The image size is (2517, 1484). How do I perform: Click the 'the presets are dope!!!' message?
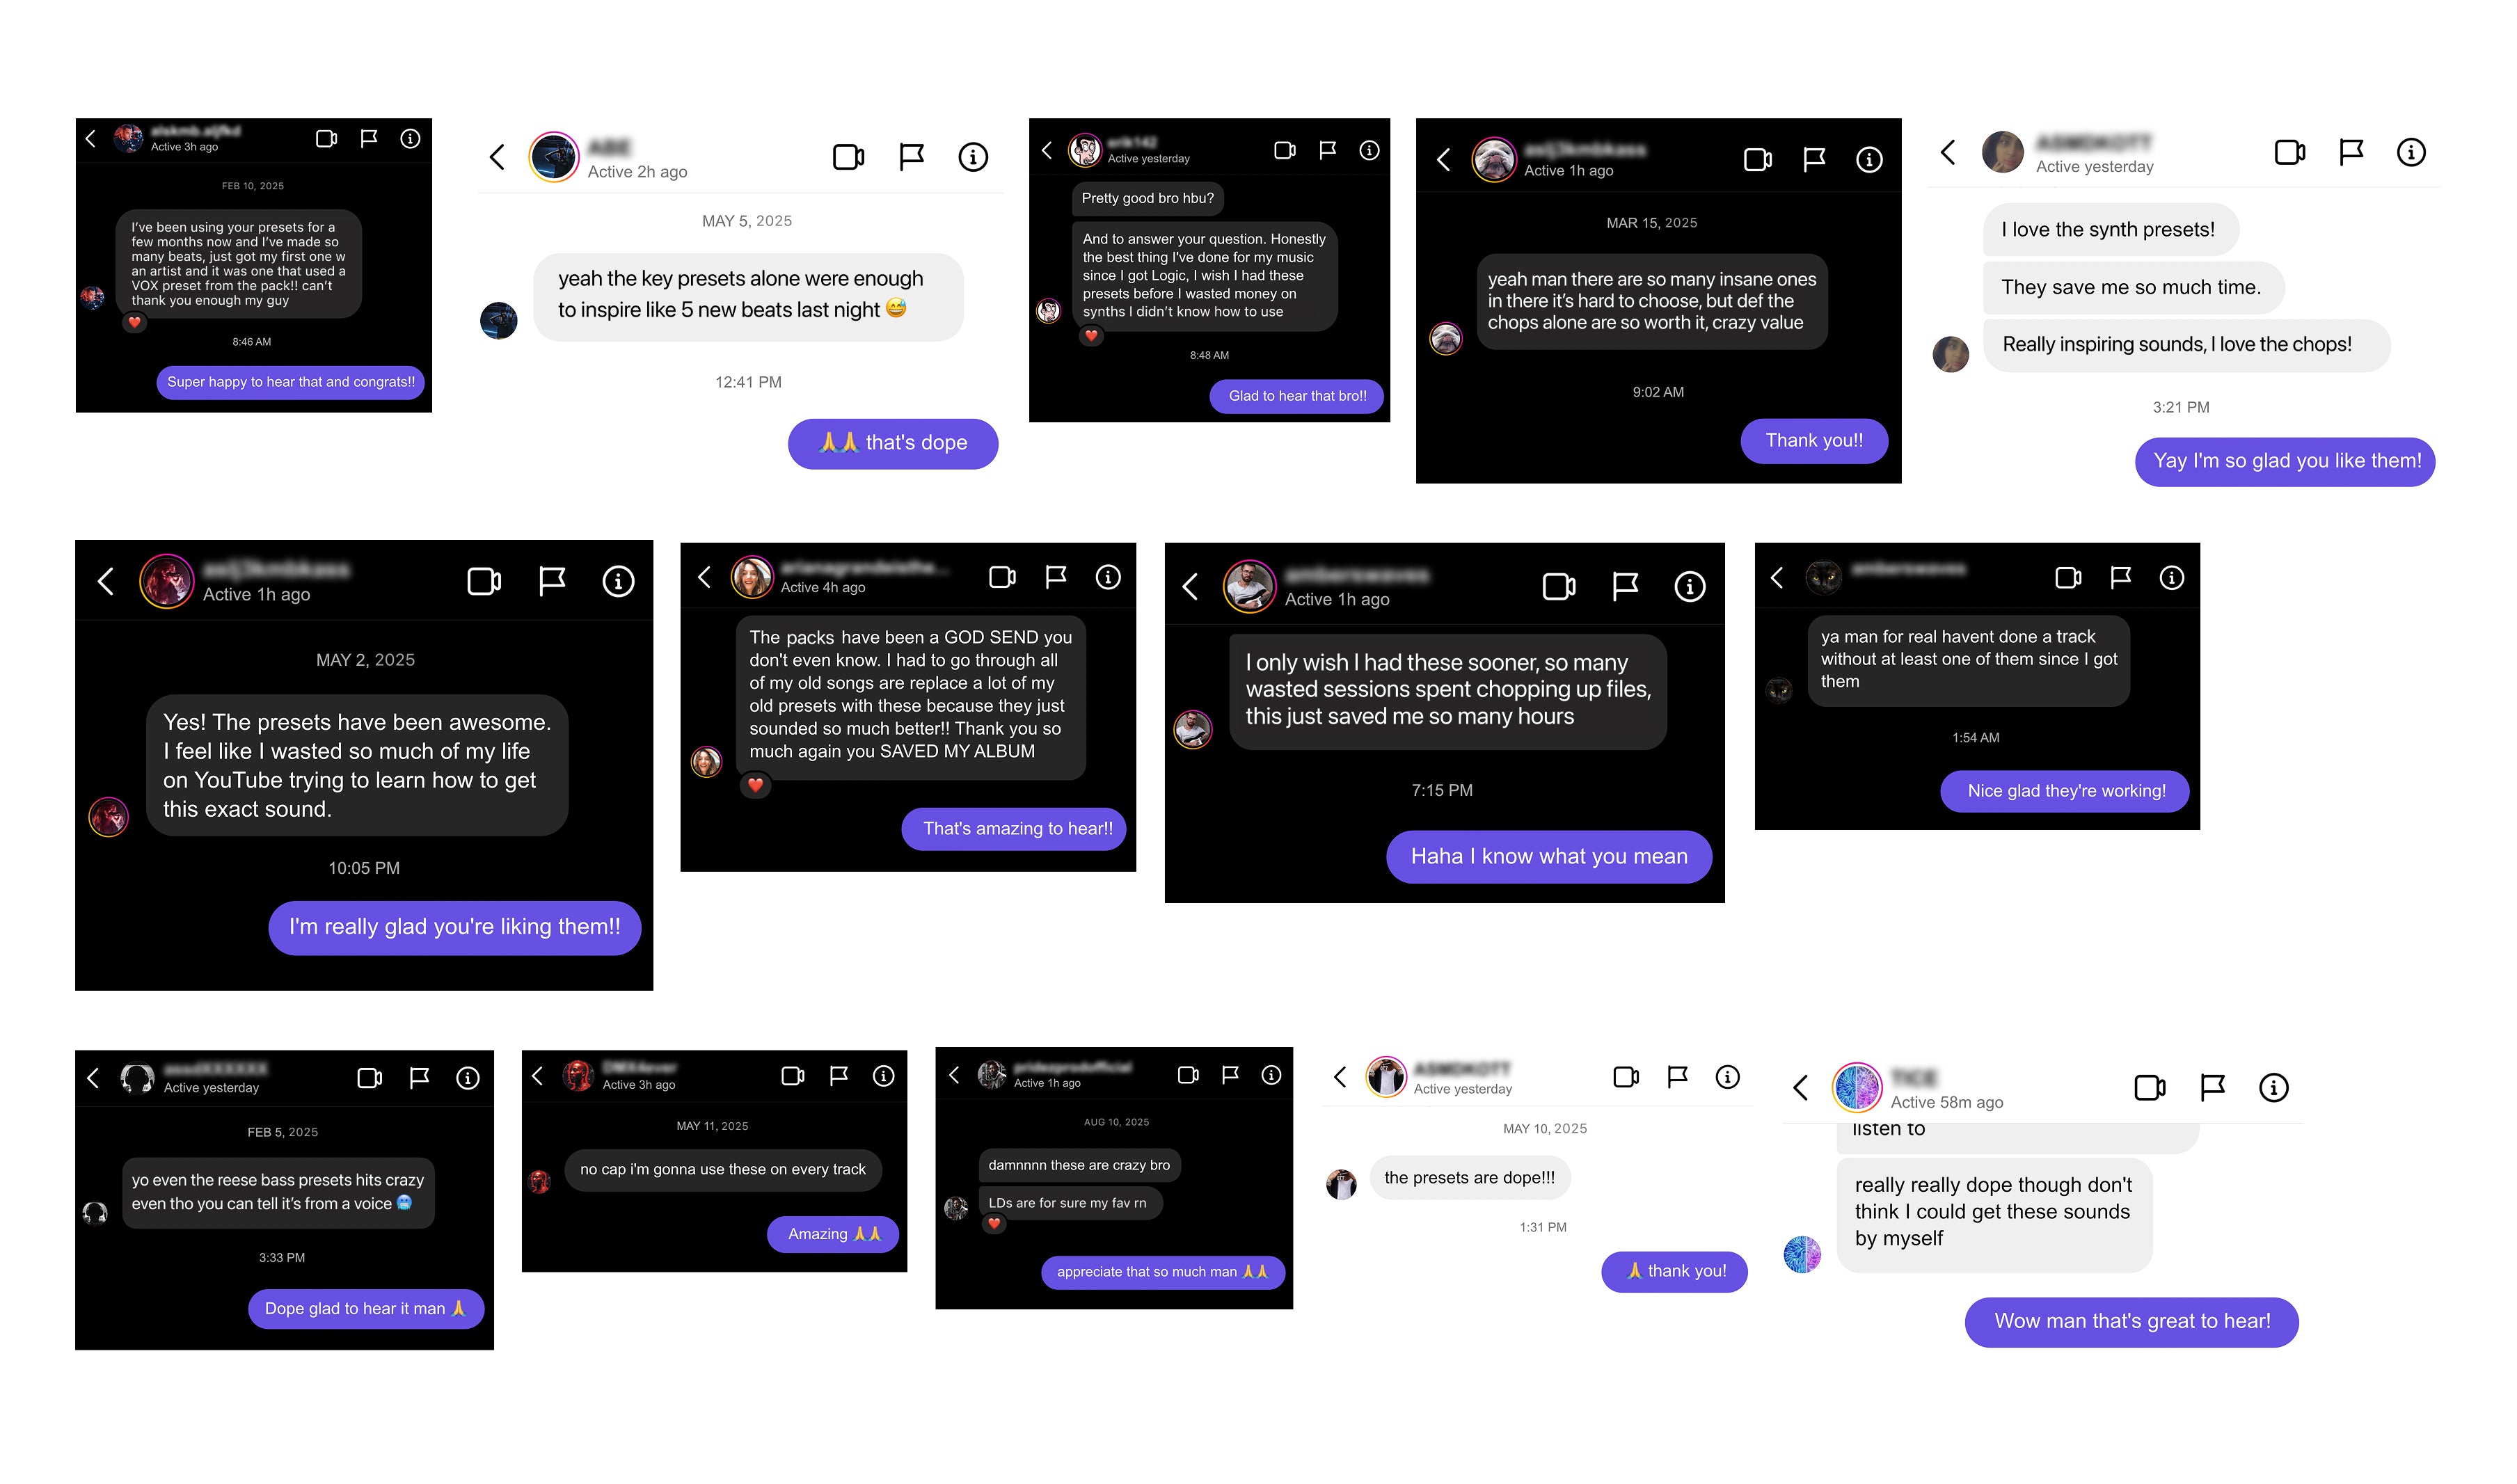tap(1469, 1178)
